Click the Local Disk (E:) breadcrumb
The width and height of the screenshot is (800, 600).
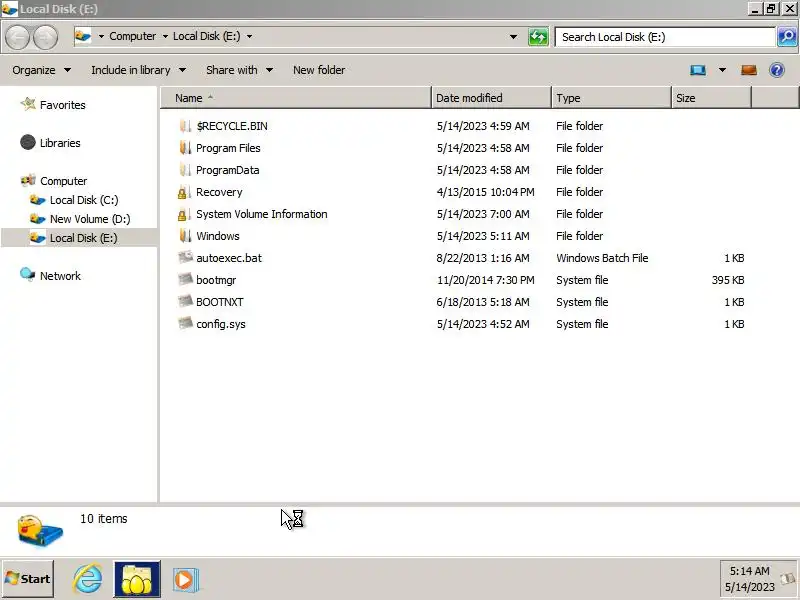click(x=207, y=36)
